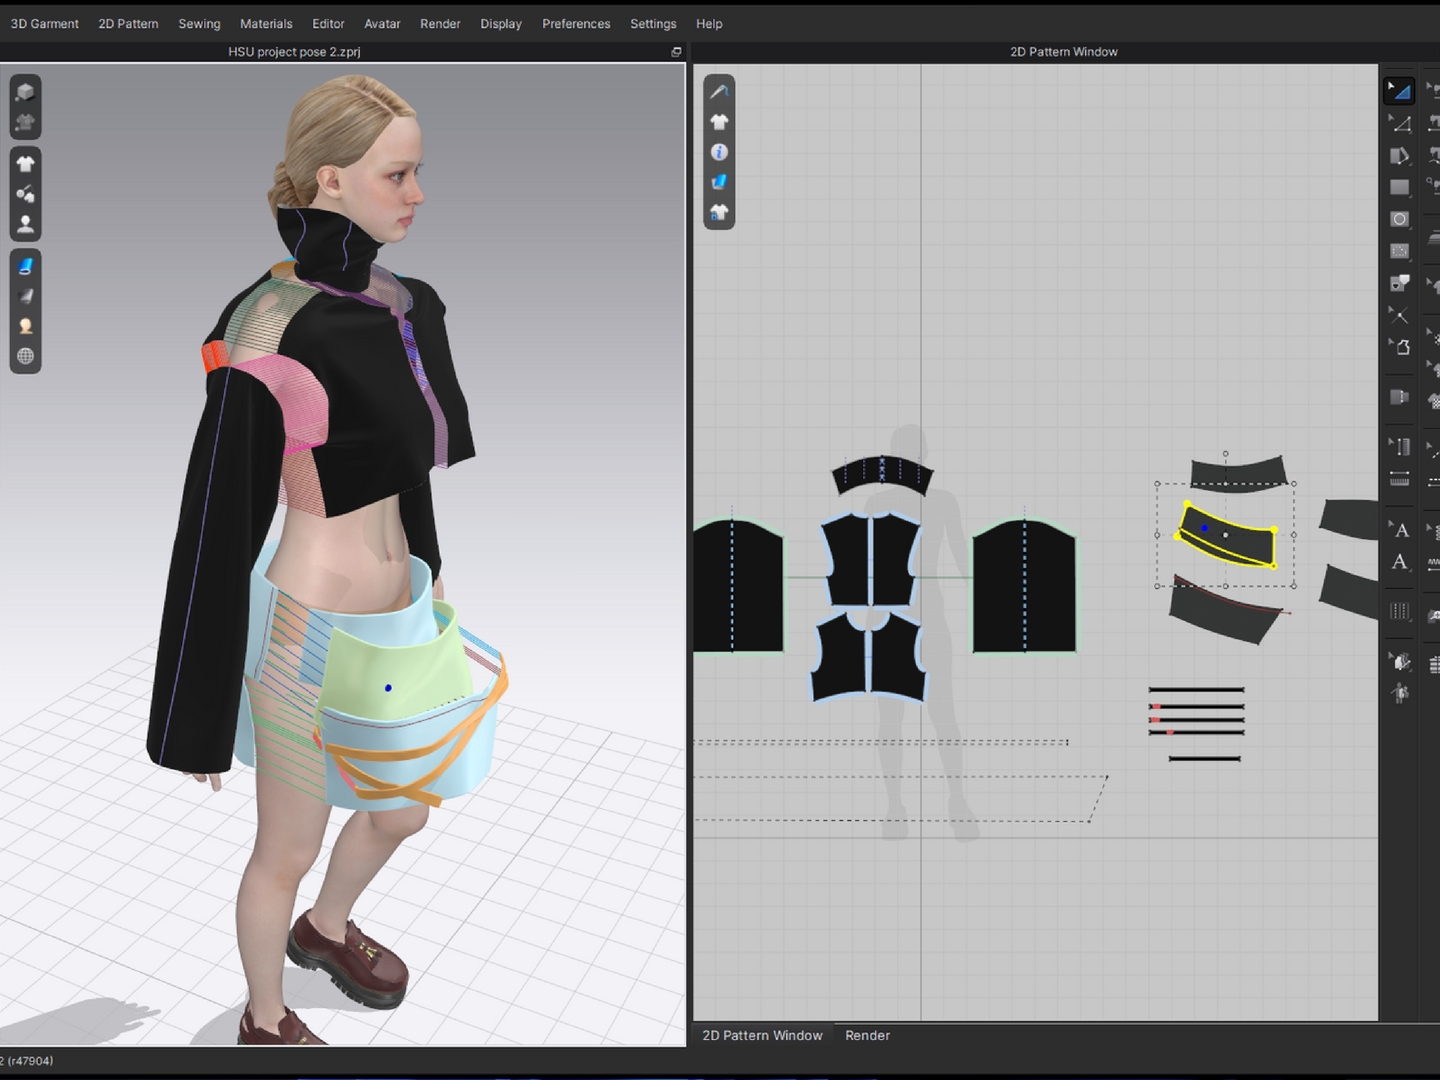Click the Add Point/Split Line tool
This screenshot has width=1440, height=1080.
pyautogui.click(x=1399, y=315)
